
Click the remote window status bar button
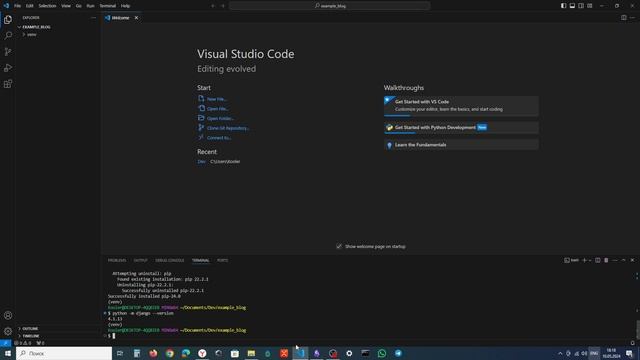(5, 343)
